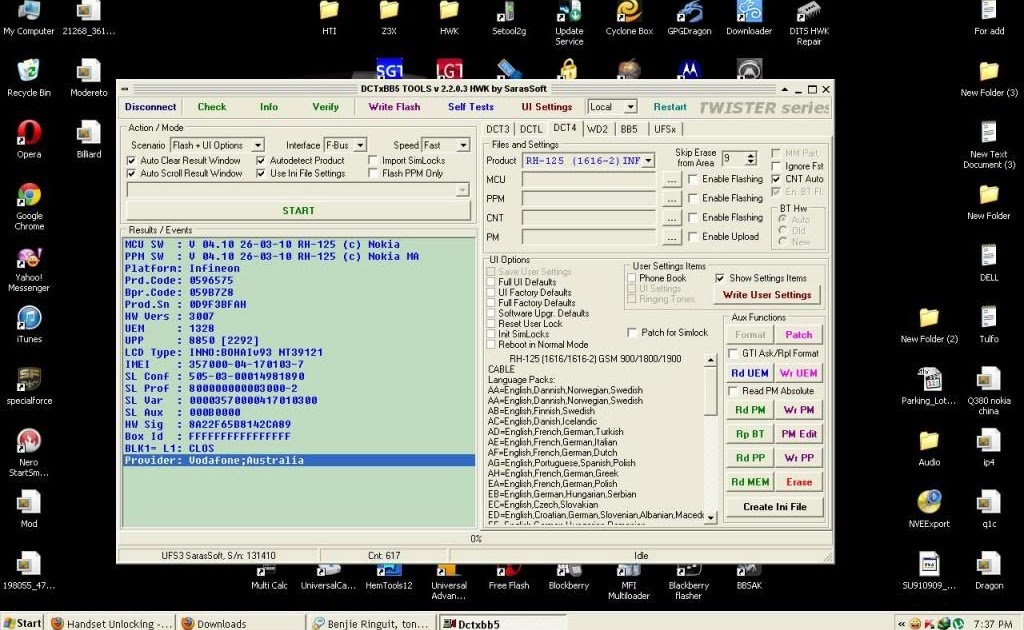1024x630 pixels.
Task: Toggle Use Ini File Settings checkbox
Action: [x=261, y=174]
